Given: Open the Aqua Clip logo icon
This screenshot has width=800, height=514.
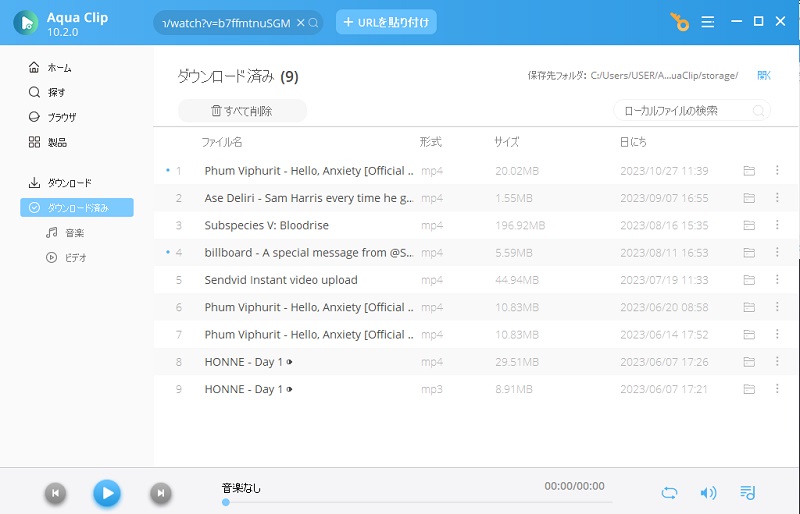Looking at the screenshot, I should [26, 22].
